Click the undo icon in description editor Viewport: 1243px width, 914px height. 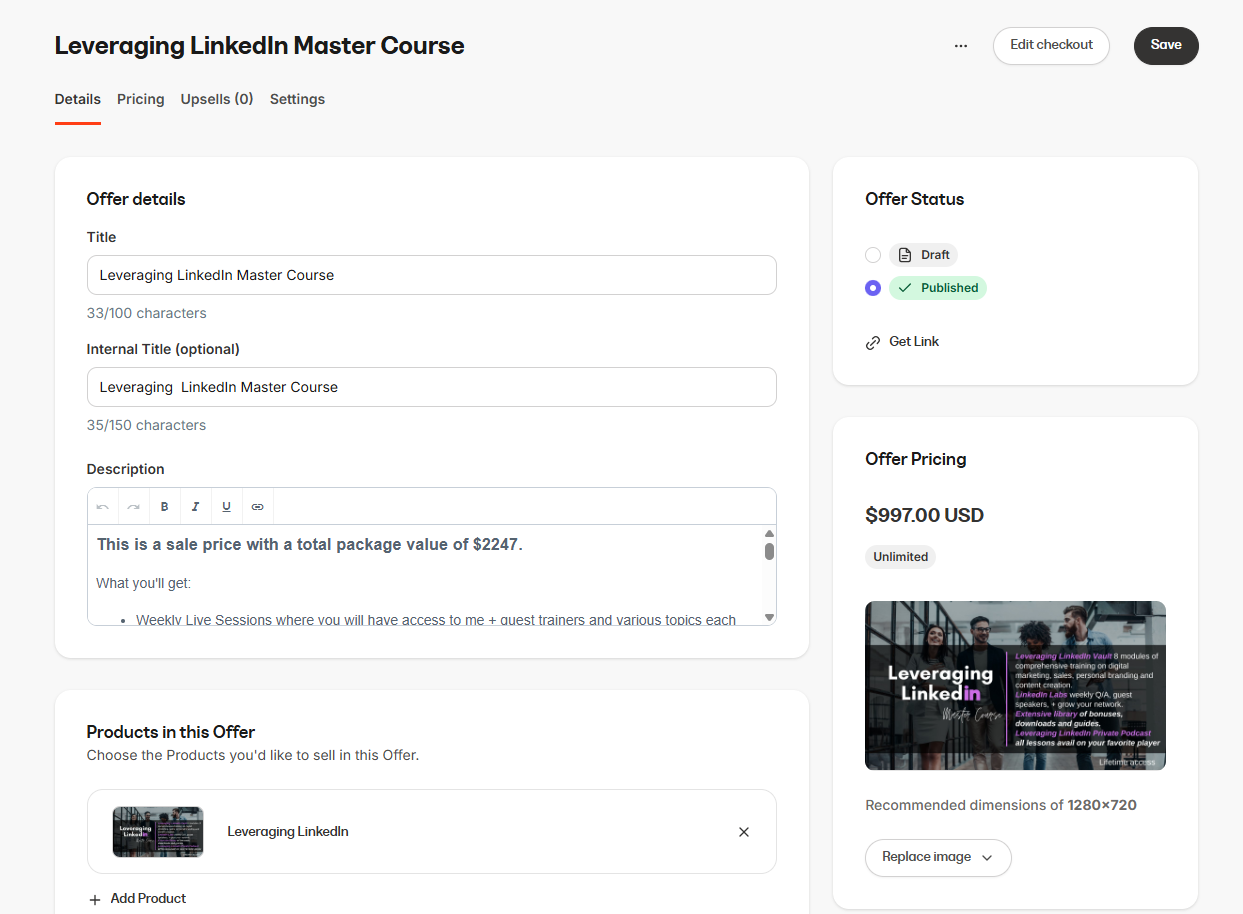point(103,507)
